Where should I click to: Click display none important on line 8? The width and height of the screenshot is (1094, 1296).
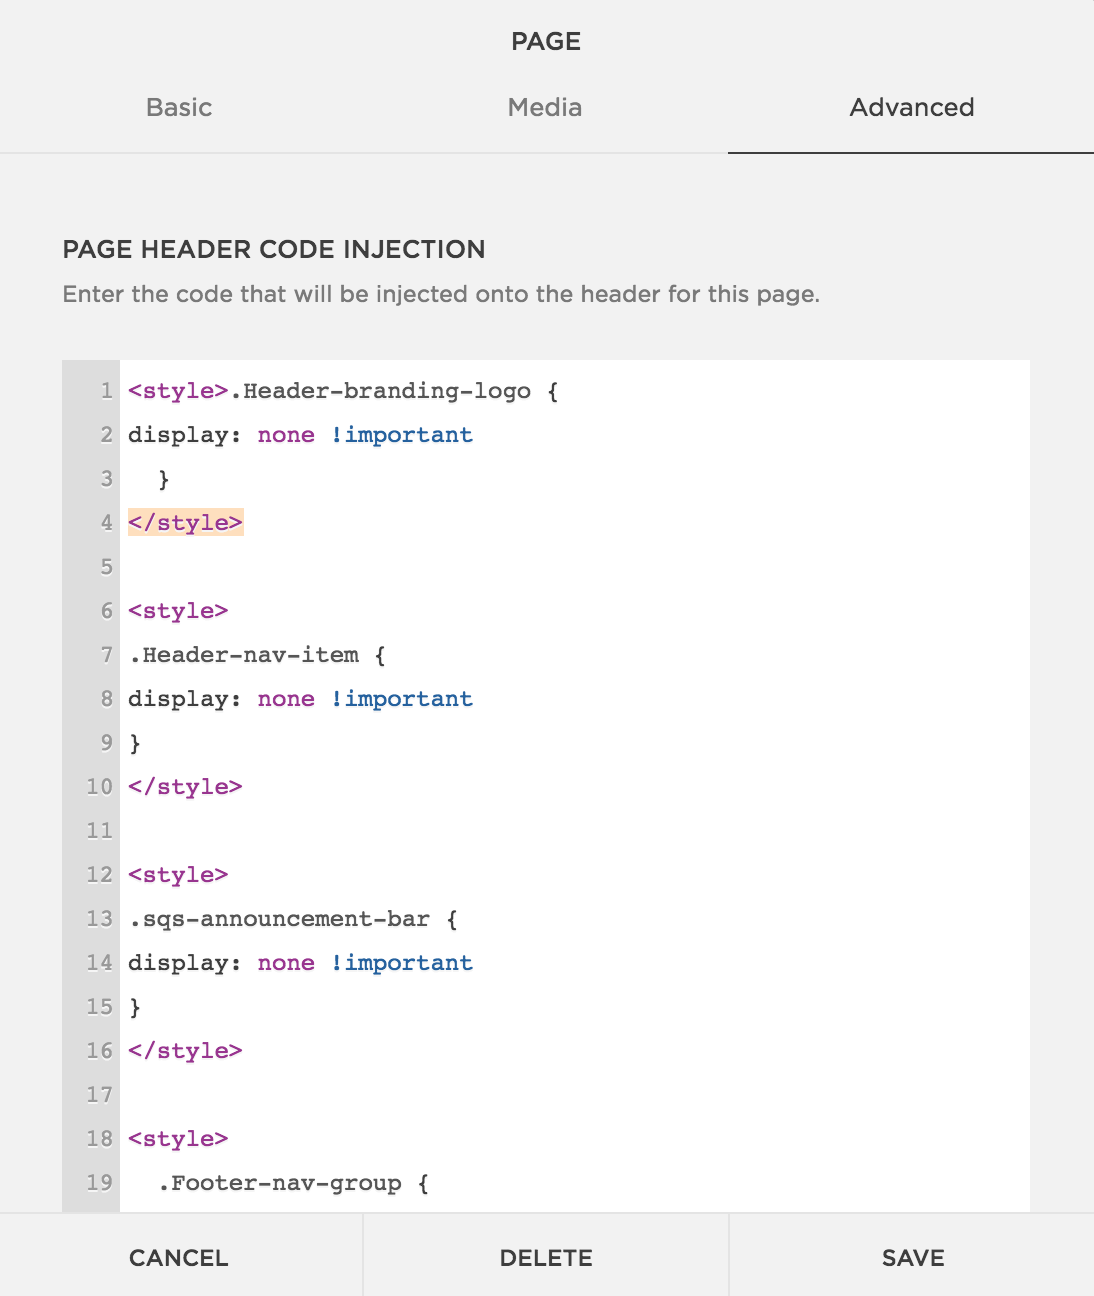click(x=300, y=699)
